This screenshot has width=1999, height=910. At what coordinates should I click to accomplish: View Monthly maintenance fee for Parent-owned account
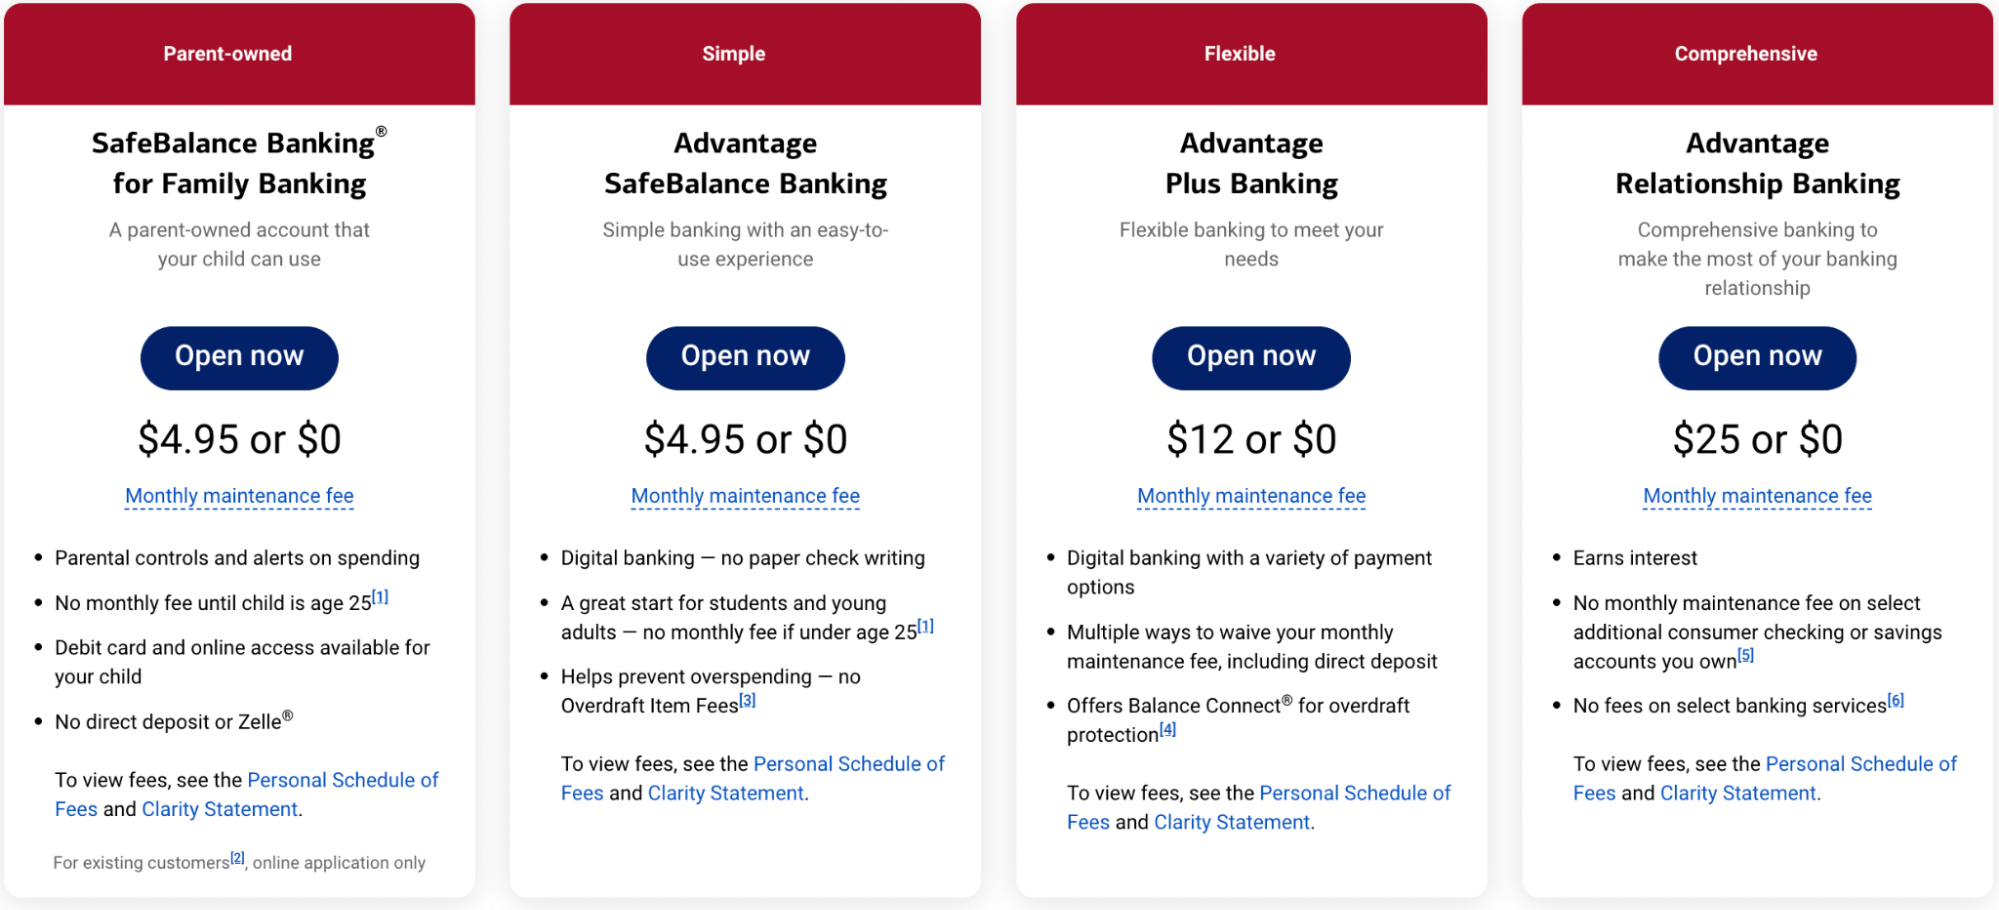point(239,496)
